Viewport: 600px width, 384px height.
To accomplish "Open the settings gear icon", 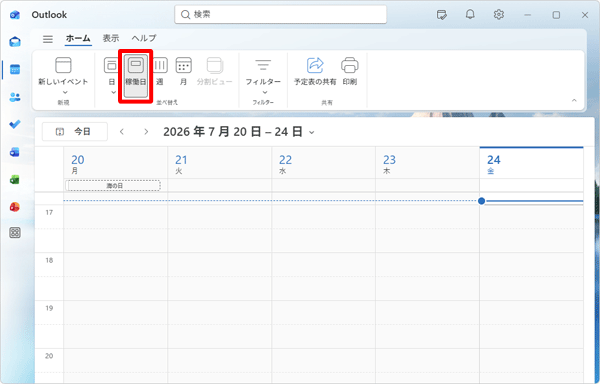I will tap(499, 15).
